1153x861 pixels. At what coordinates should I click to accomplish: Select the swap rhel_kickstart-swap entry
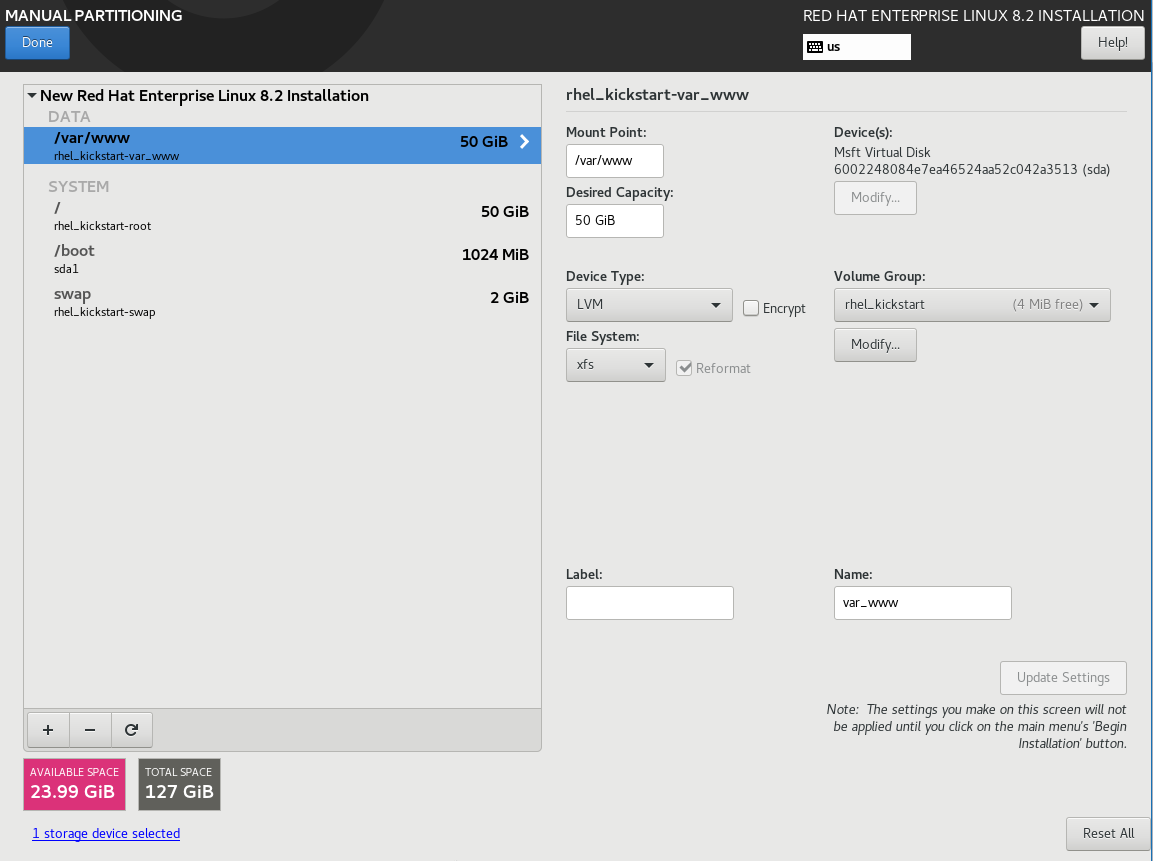(x=282, y=302)
